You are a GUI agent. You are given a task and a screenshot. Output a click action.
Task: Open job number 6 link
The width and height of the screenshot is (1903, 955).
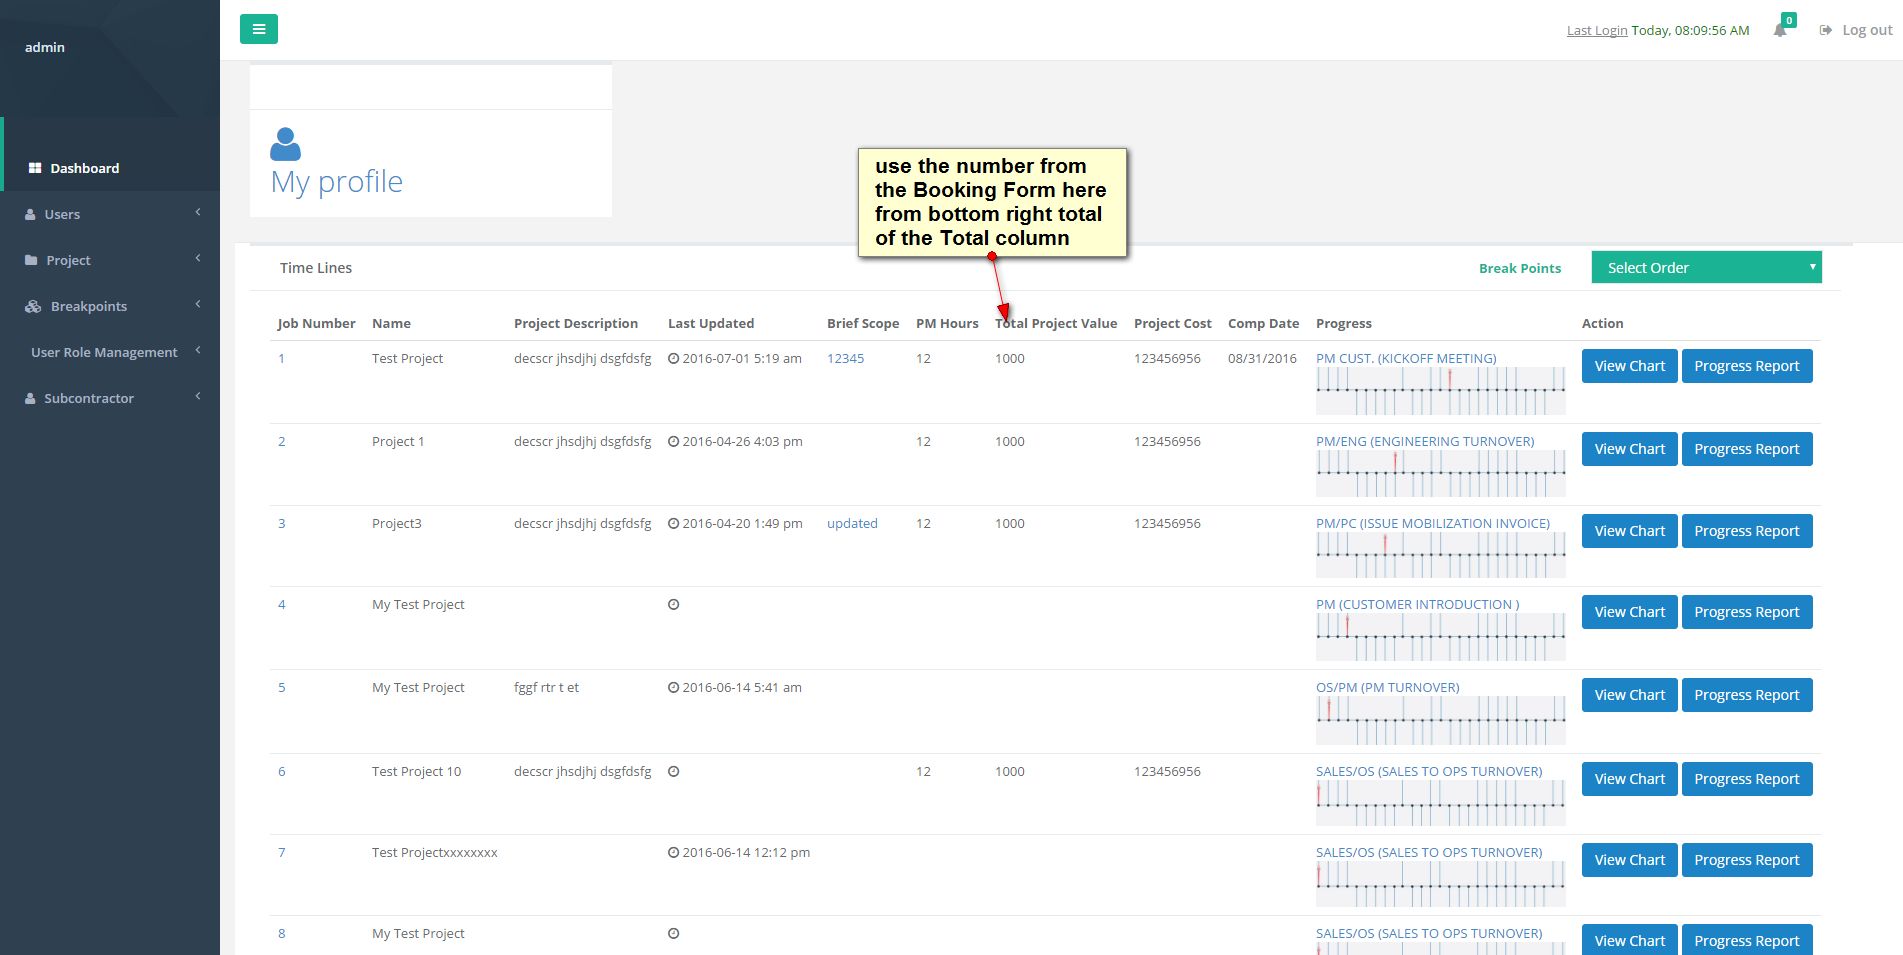click(282, 771)
